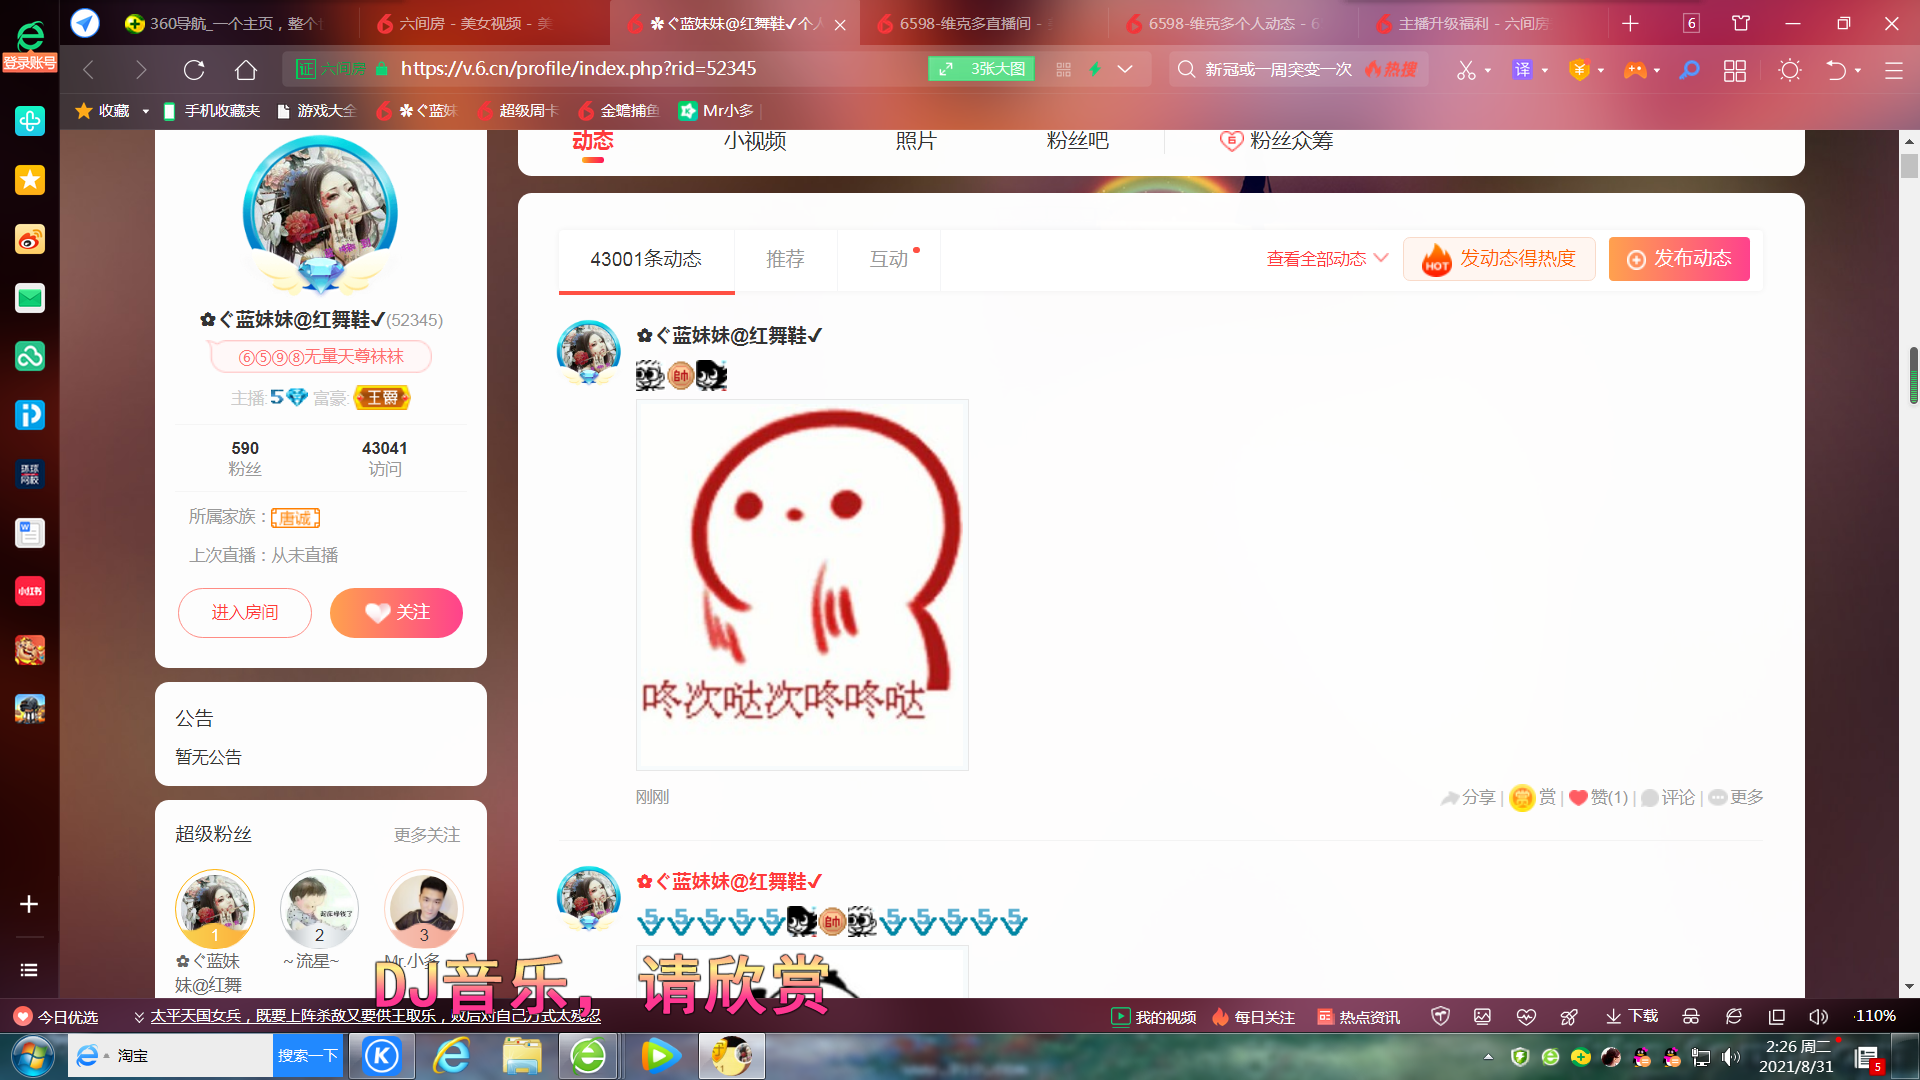The width and height of the screenshot is (1920, 1080).
Task: Open the 粉丝众筹 tab
Action: point(1277,141)
